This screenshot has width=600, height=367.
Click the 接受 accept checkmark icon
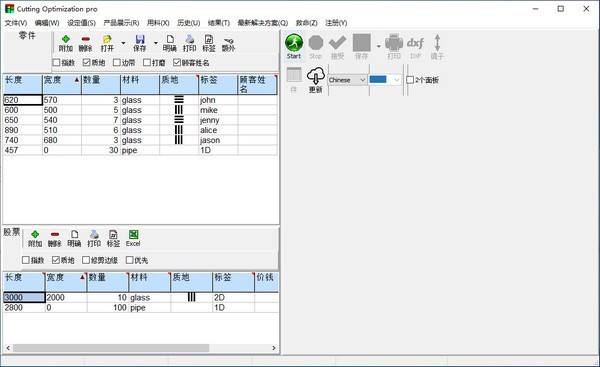tap(338, 43)
